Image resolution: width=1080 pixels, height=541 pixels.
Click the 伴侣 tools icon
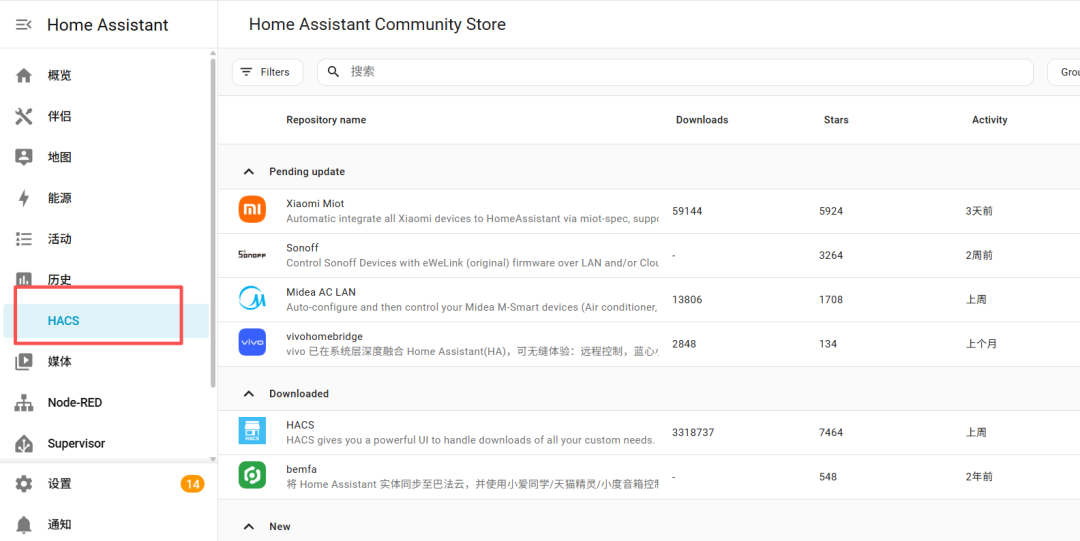[24, 116]
